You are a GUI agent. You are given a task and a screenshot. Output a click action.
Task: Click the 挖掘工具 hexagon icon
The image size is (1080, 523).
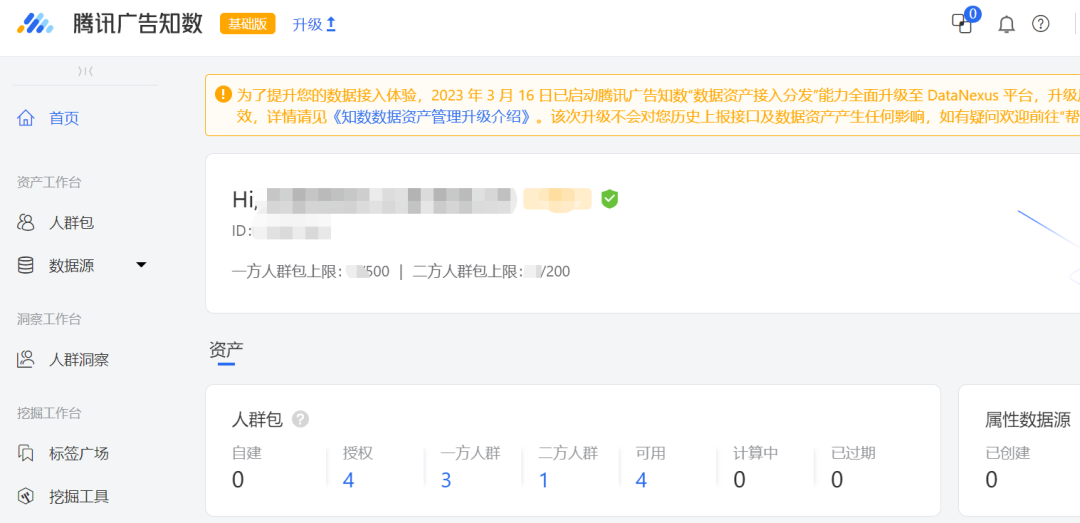[25, 496]
